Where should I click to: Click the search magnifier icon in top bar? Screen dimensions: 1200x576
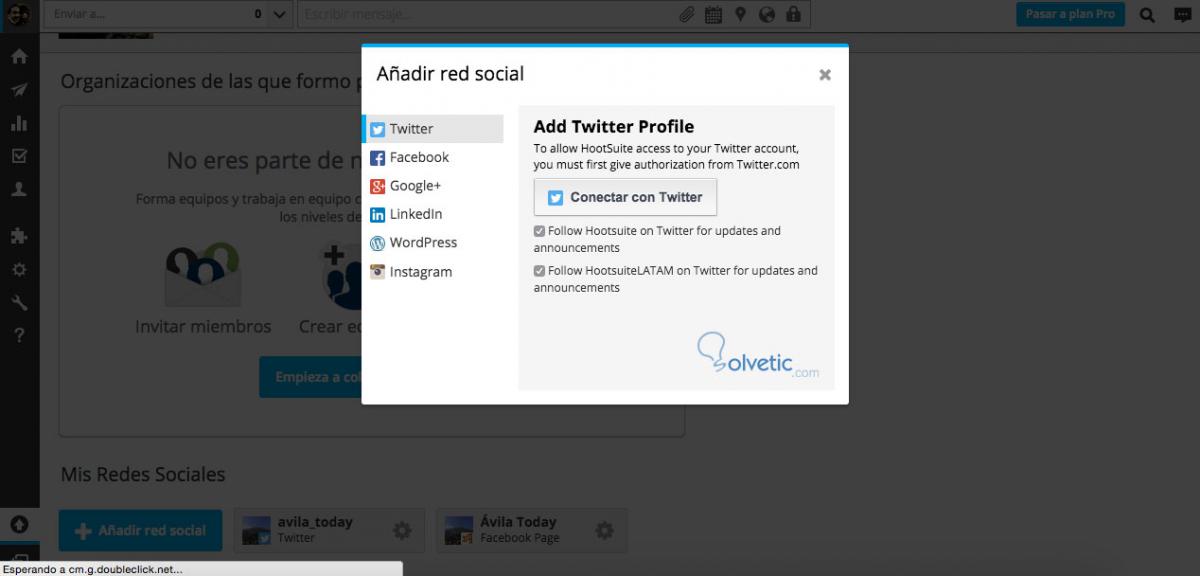[1147, 15]
